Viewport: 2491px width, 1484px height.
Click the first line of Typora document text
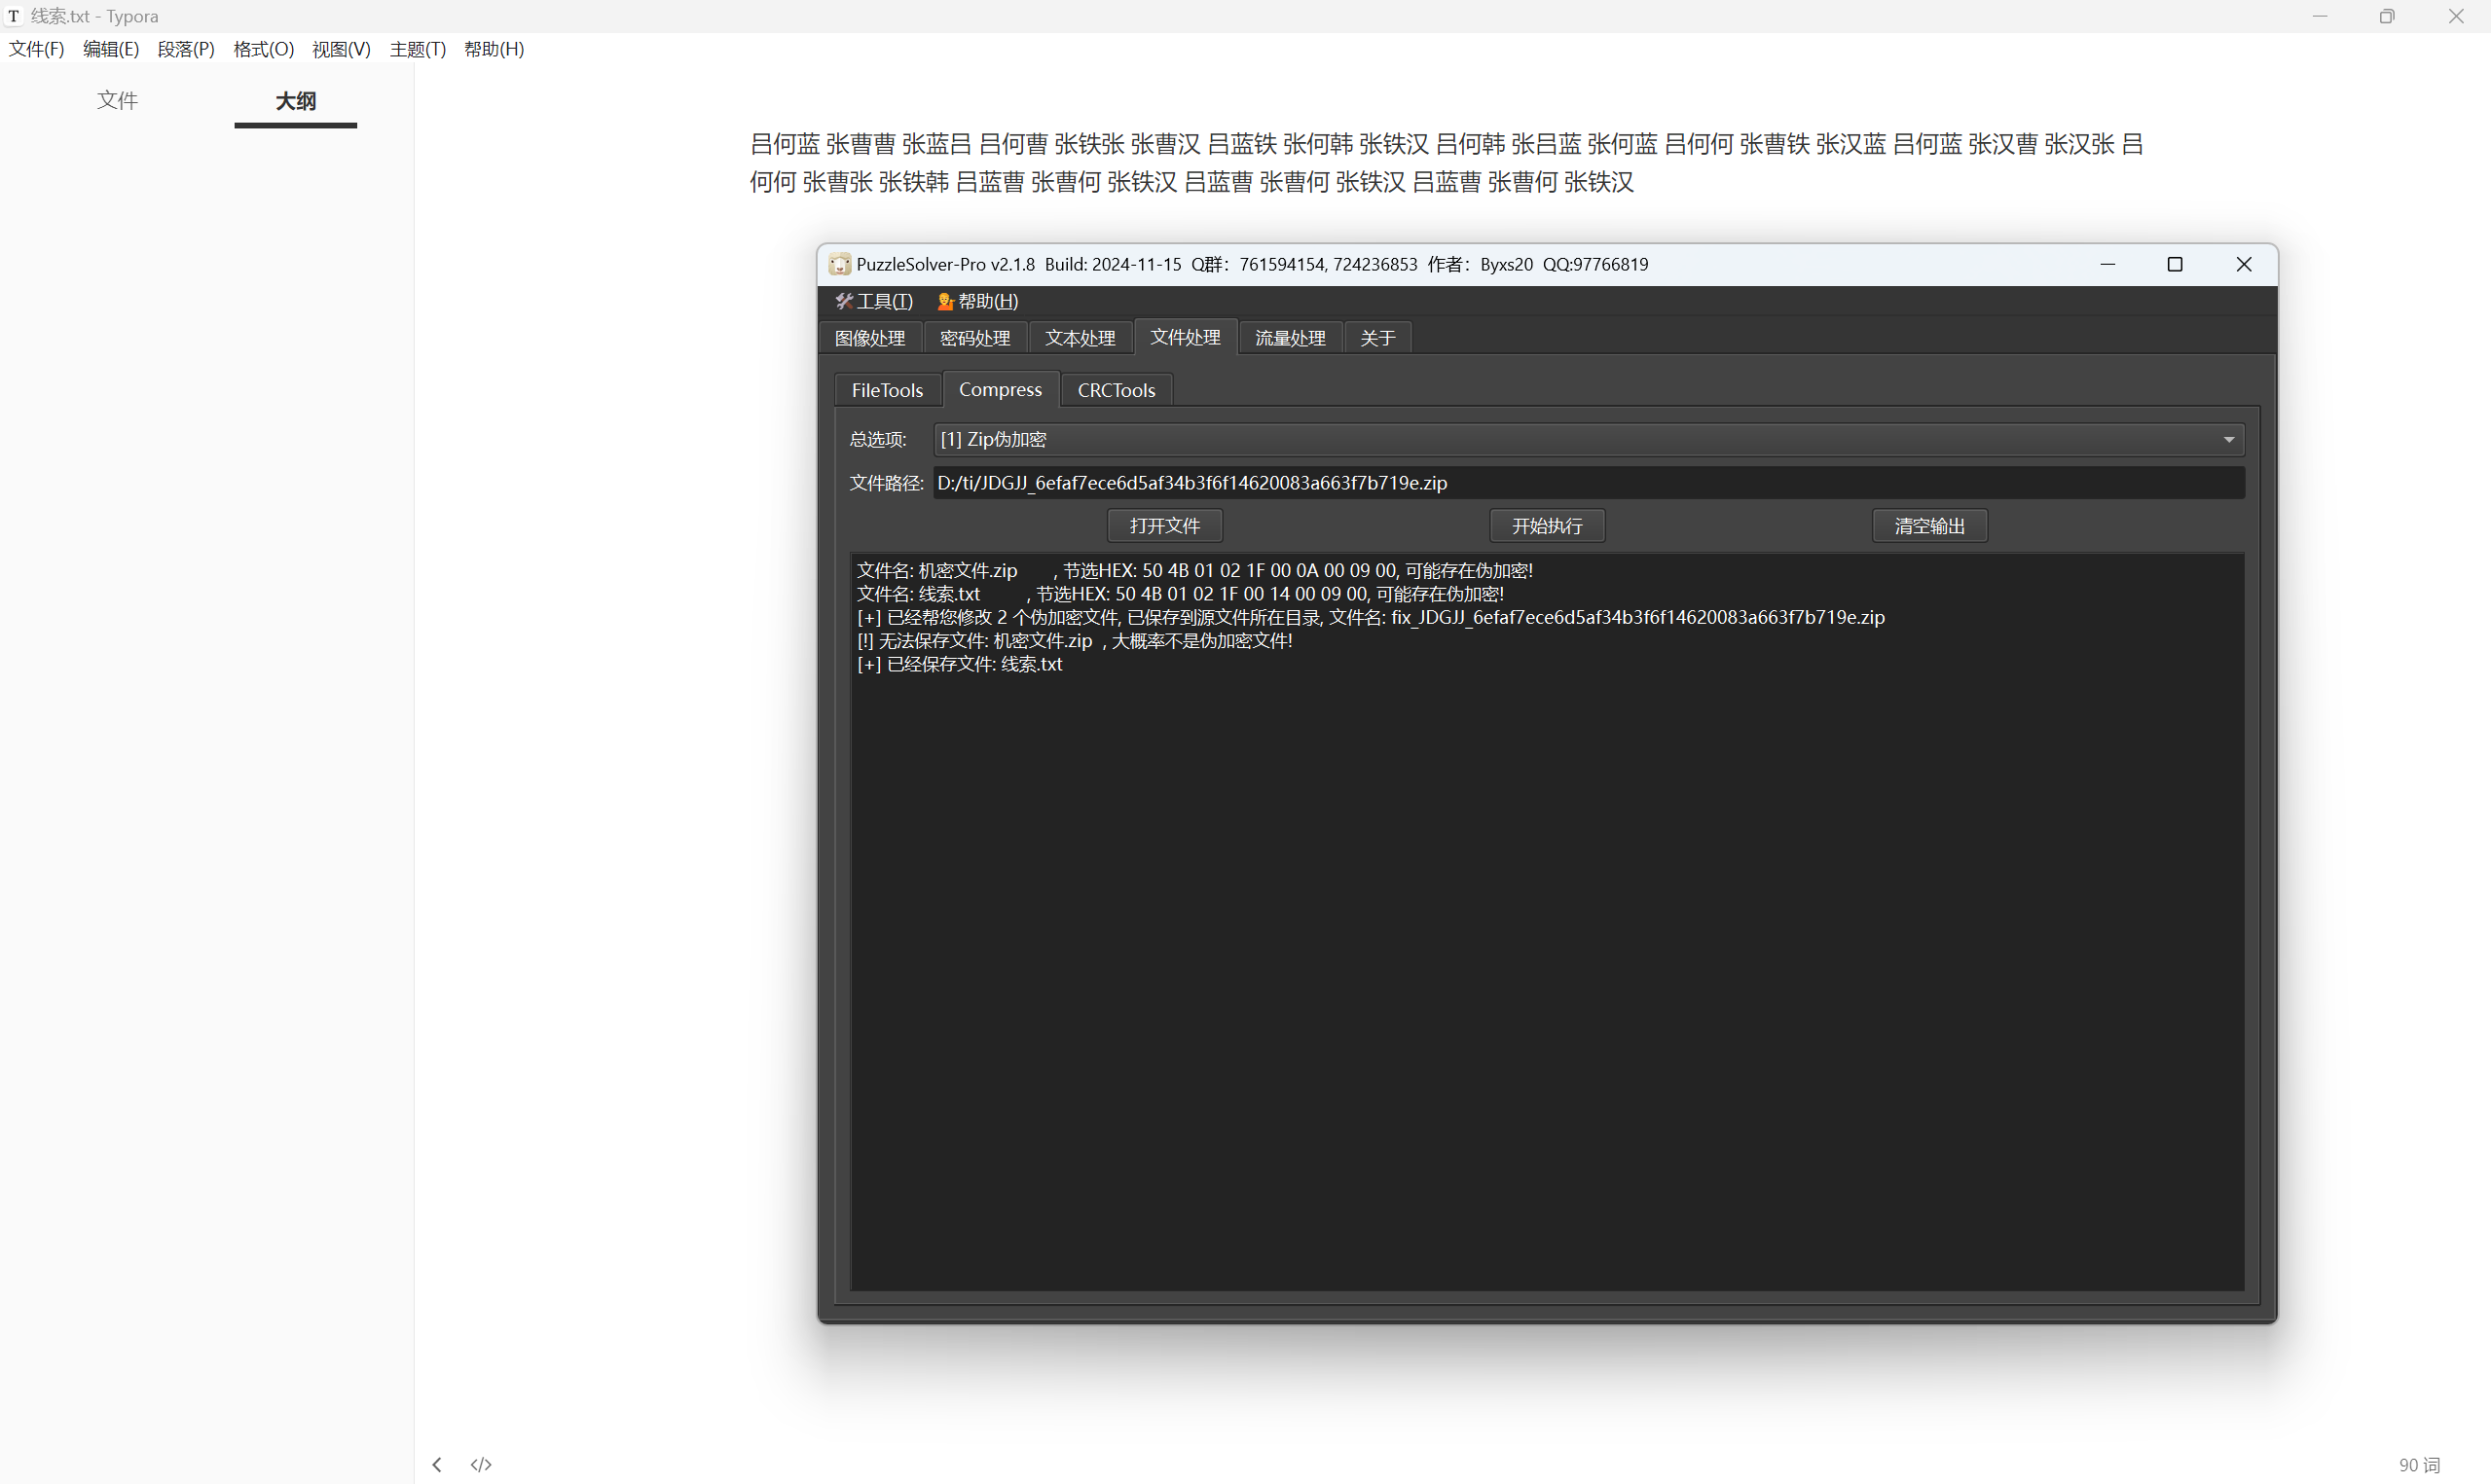coord(1446,144)
